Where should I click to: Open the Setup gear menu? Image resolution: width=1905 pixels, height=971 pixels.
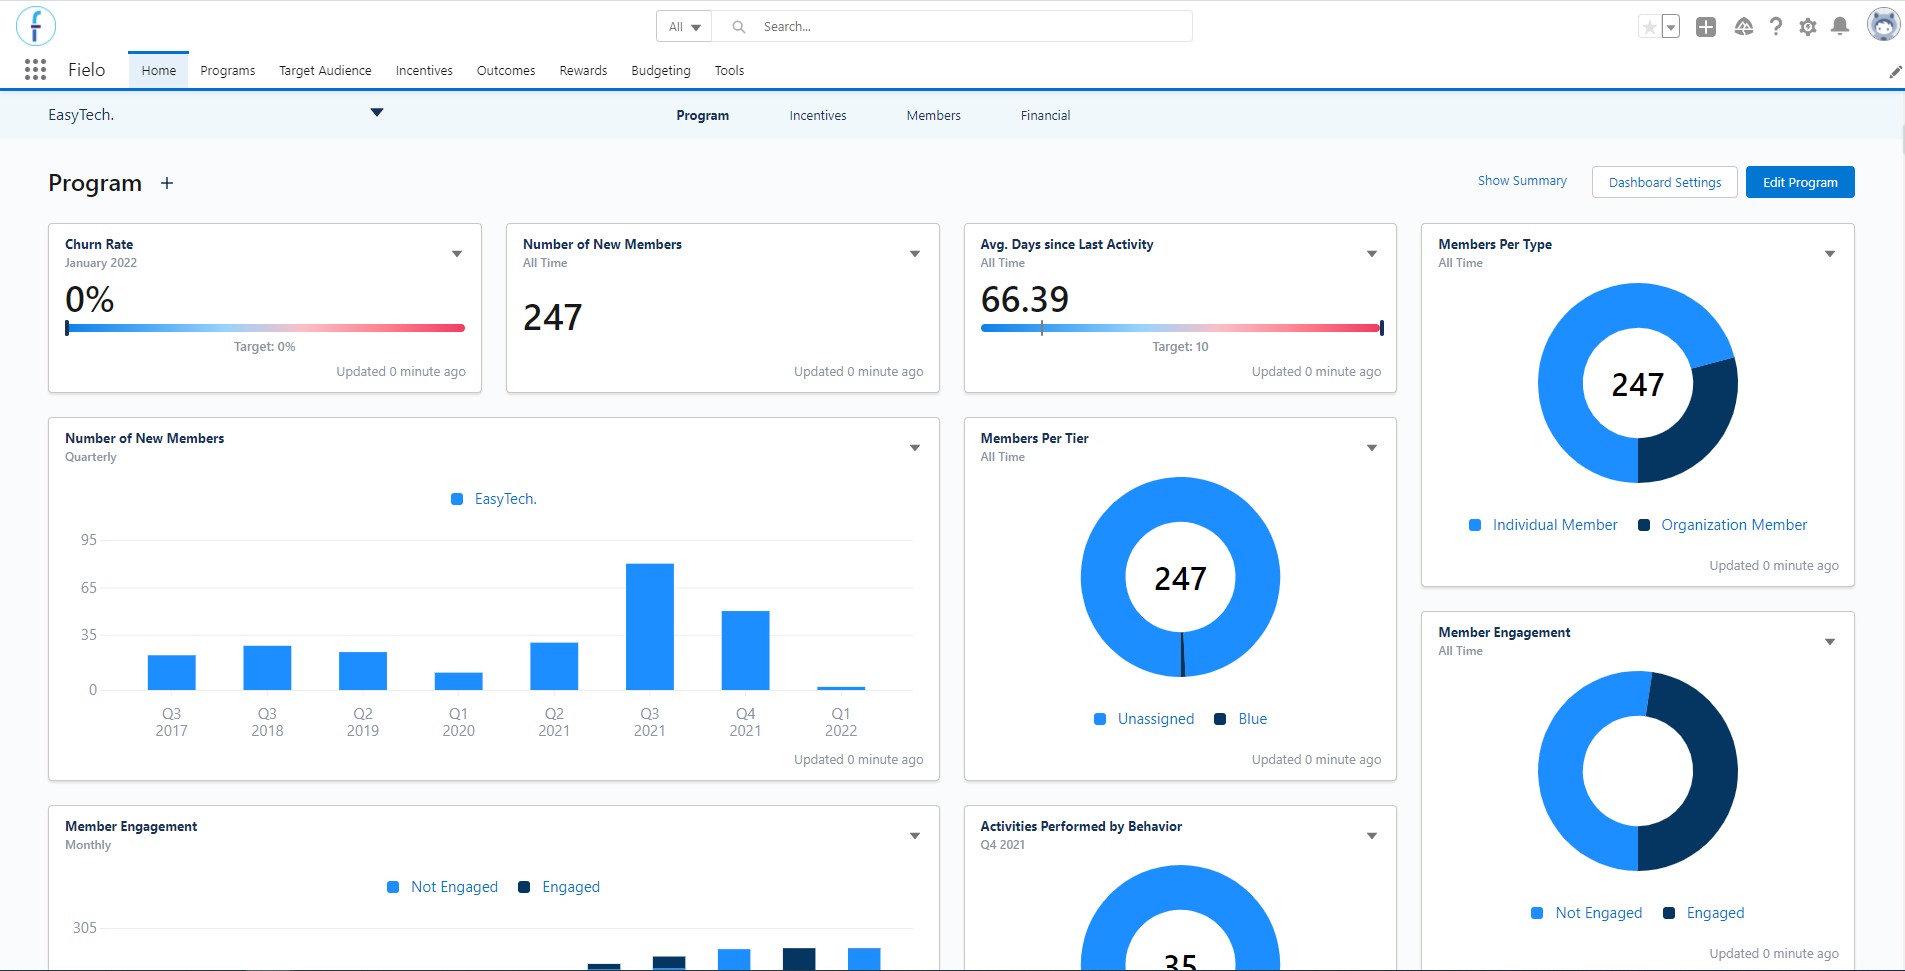click(x=1808, y=27)
